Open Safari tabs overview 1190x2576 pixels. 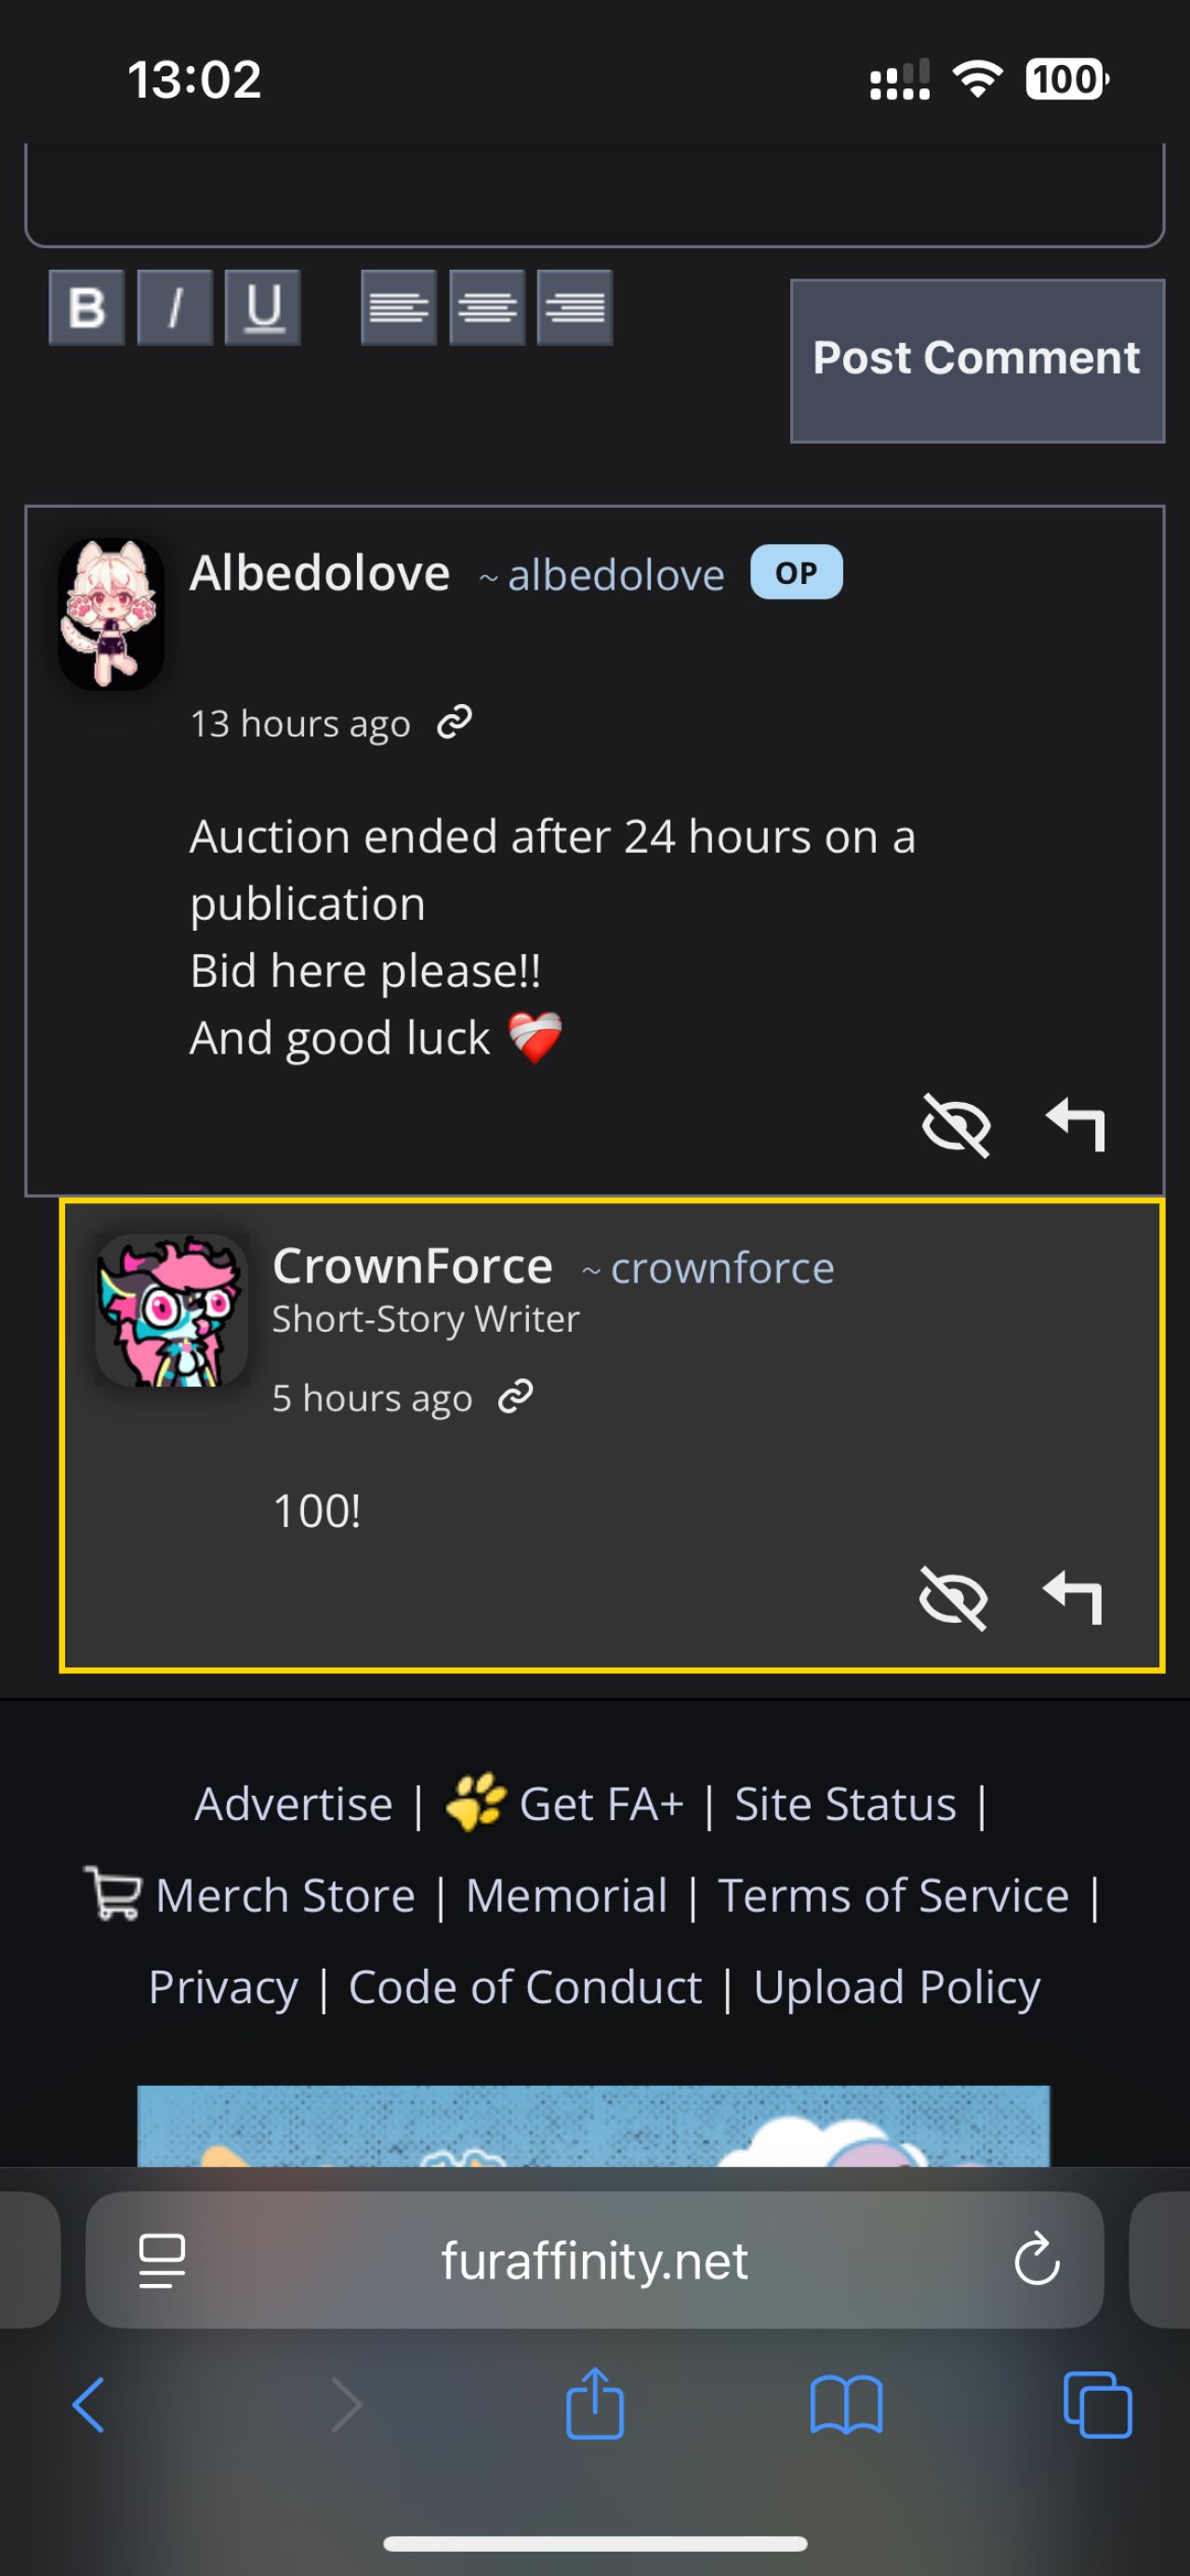(x=1097, y=2404)
